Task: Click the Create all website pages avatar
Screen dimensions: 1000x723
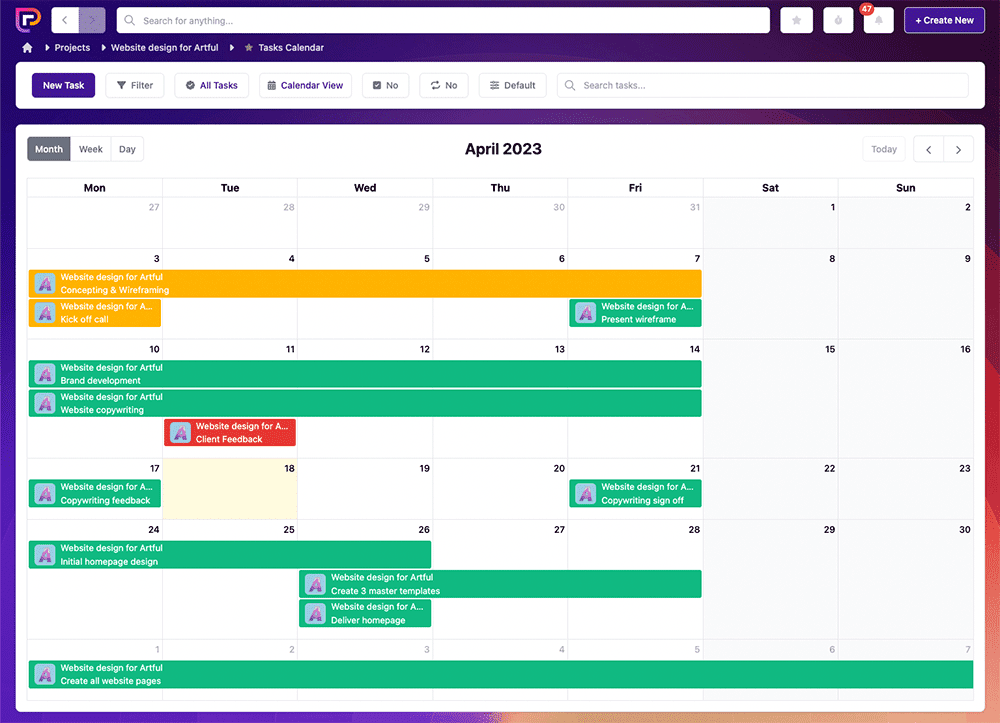Action: pos(45,675)
